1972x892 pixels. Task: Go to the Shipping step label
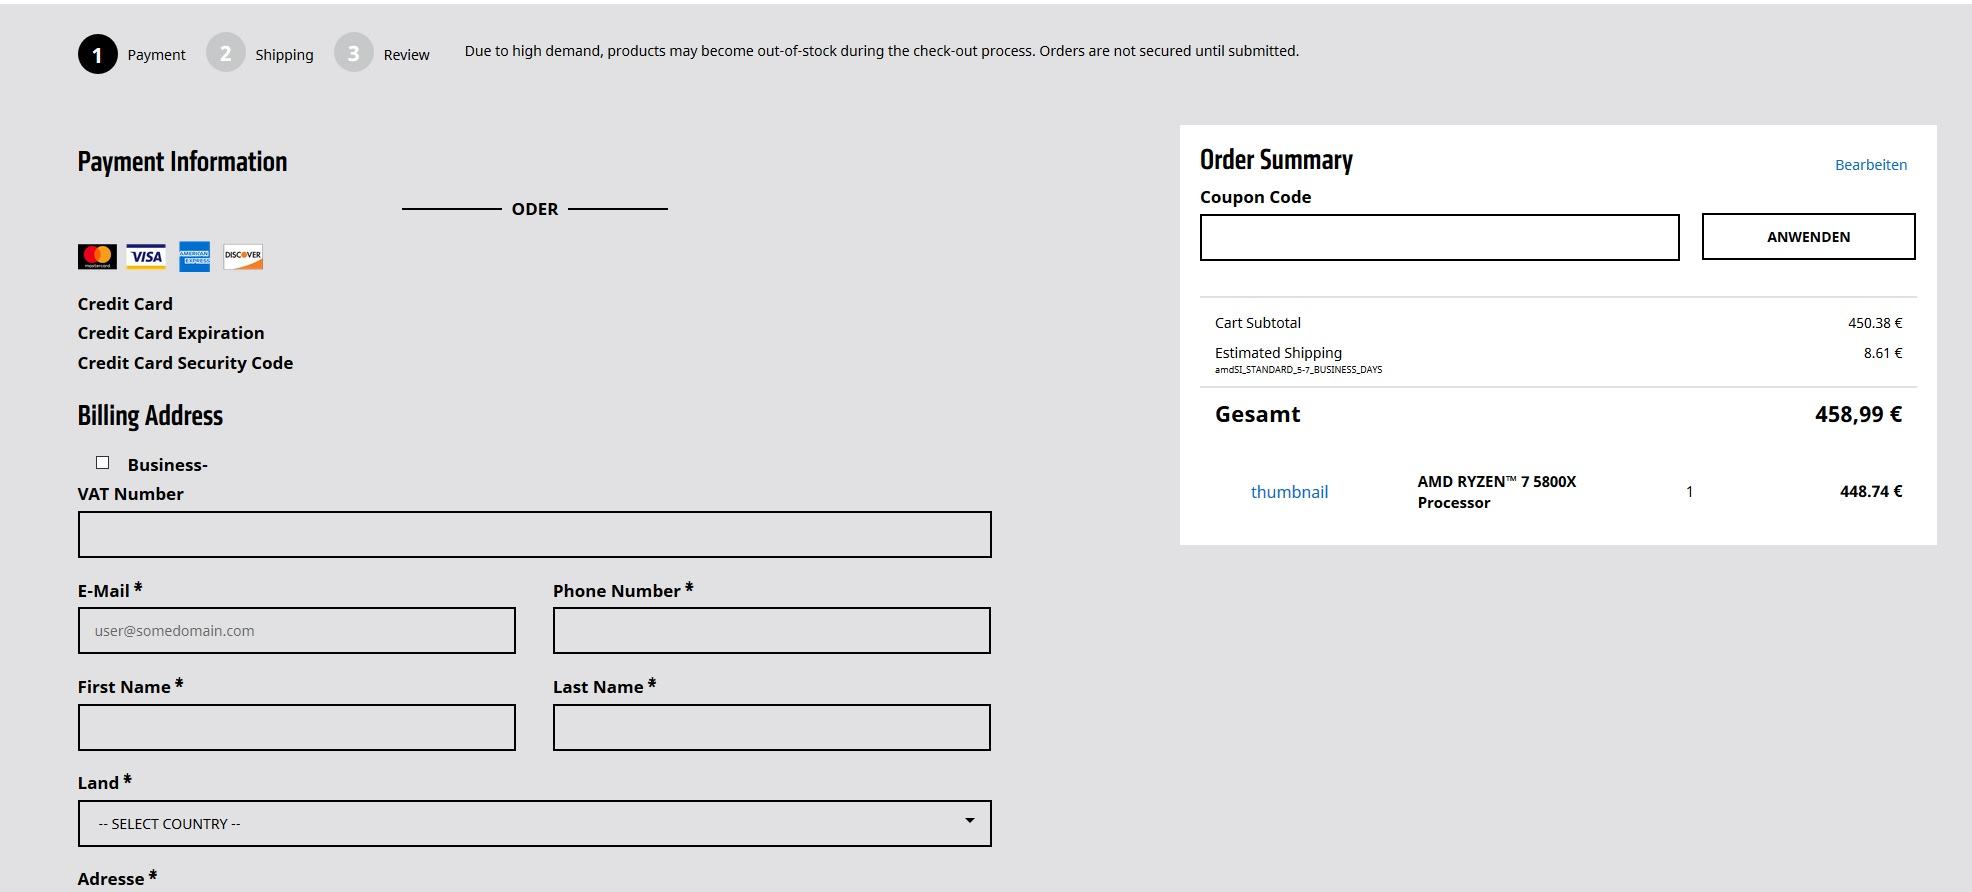(x=284, y=55)
